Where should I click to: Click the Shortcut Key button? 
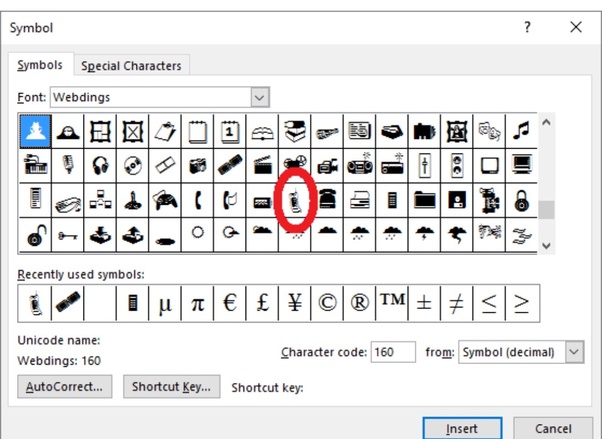coord(171,386)
